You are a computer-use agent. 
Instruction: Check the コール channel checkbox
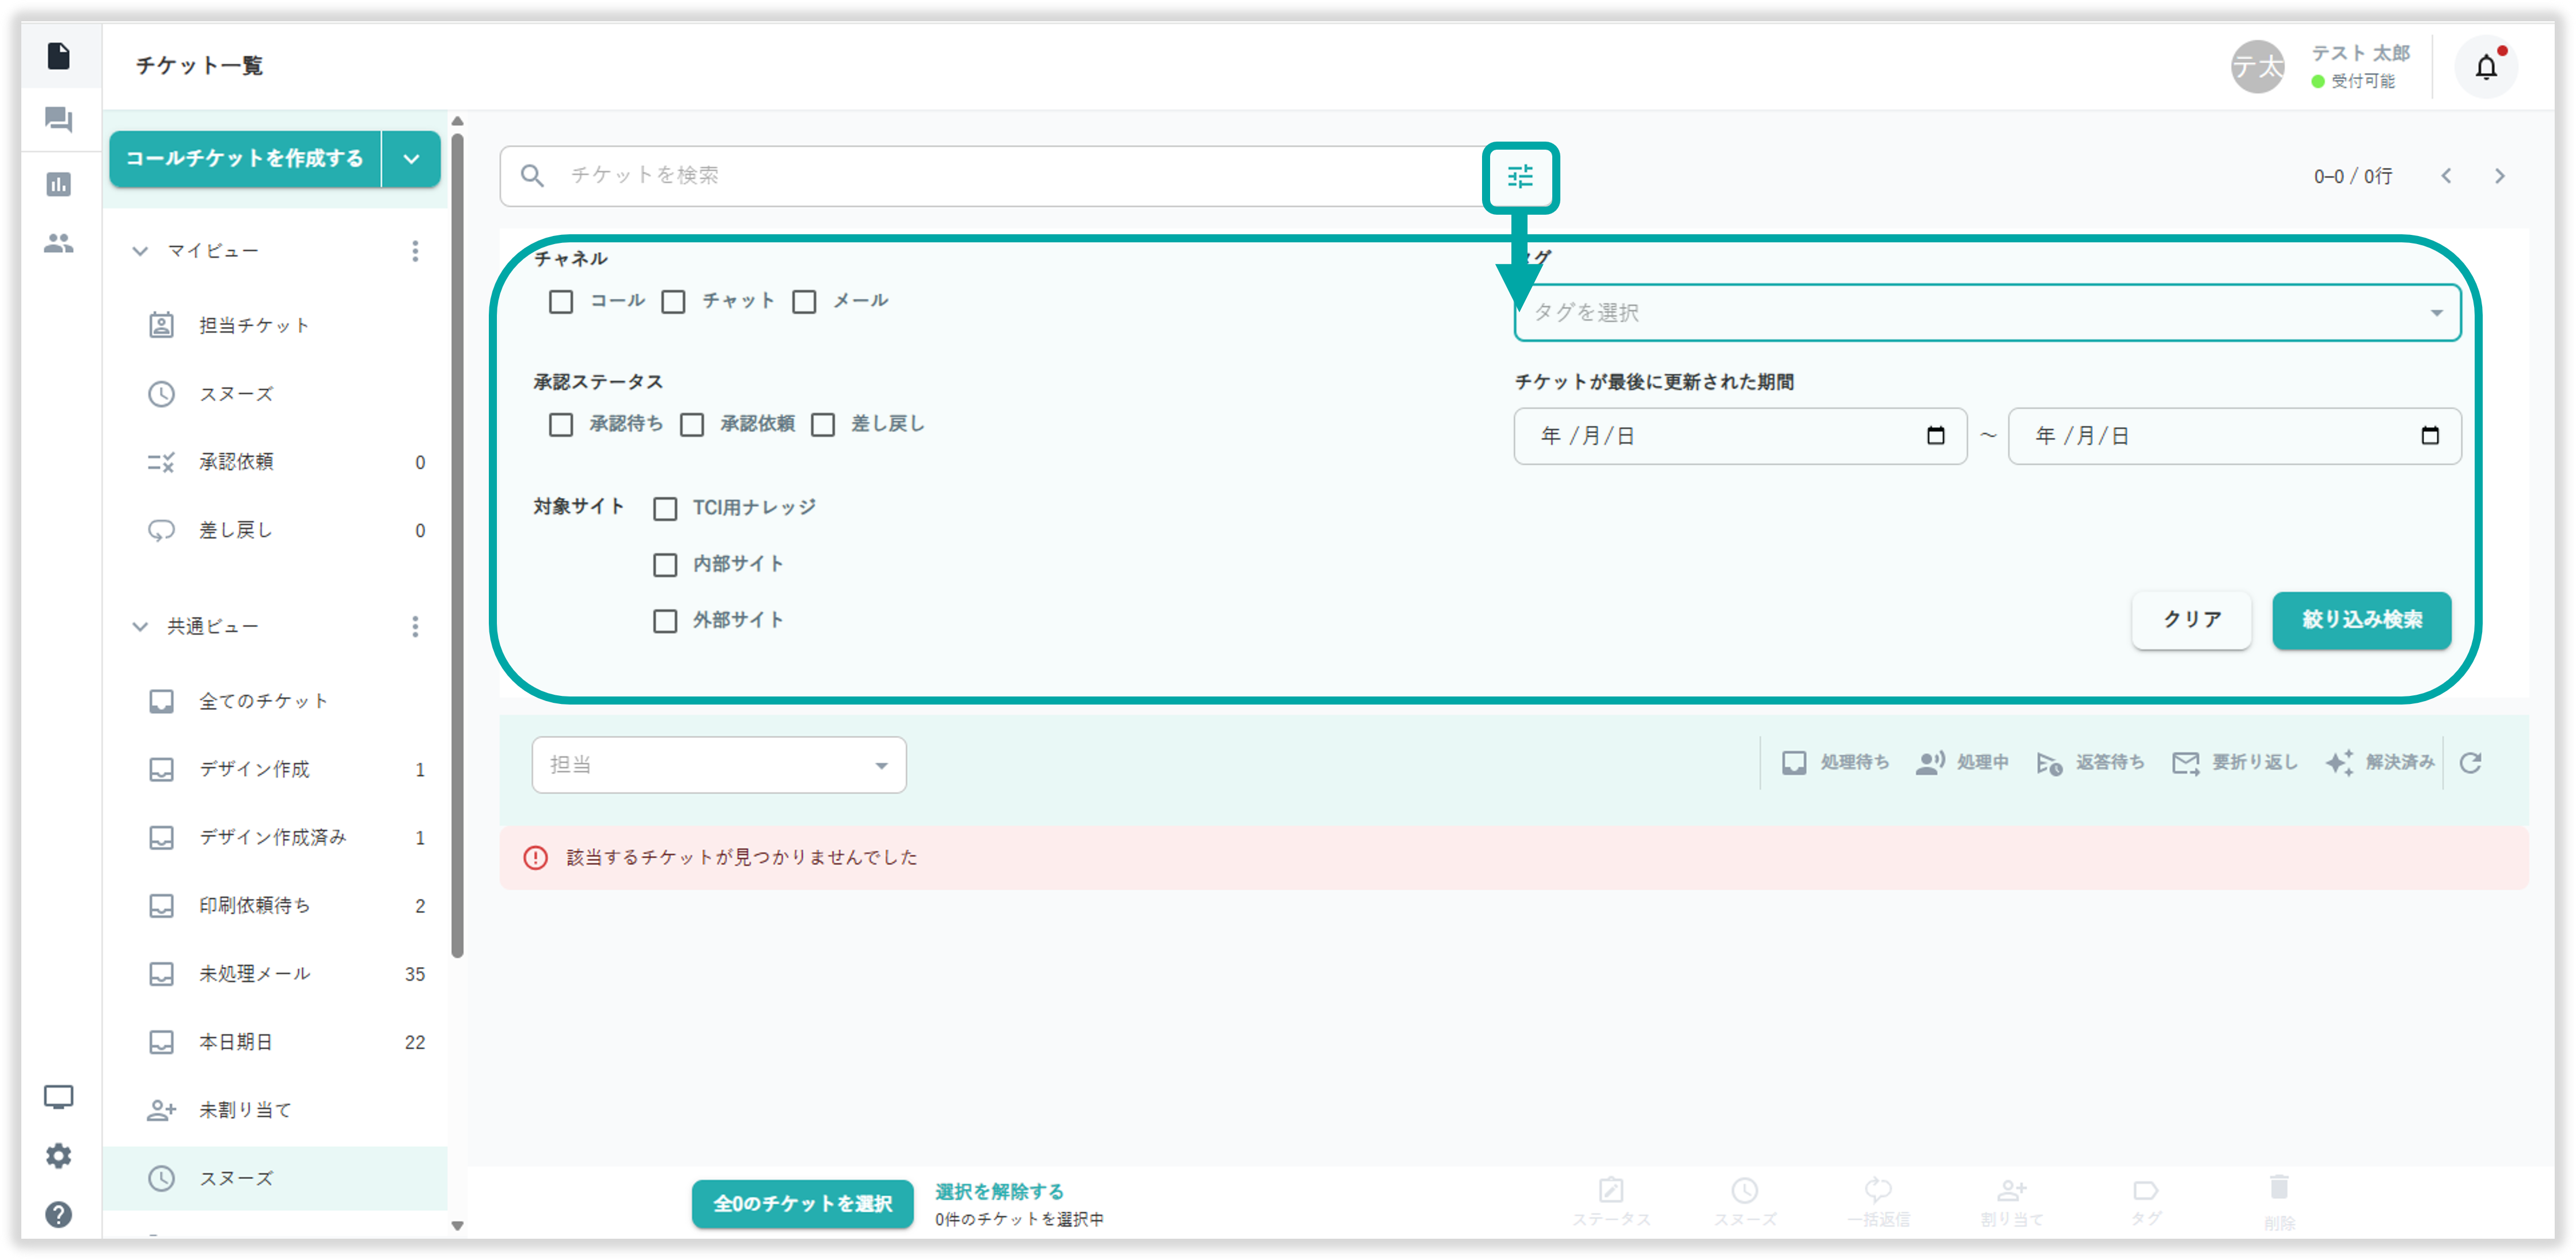pyautogui.click(x=561, y=301)
